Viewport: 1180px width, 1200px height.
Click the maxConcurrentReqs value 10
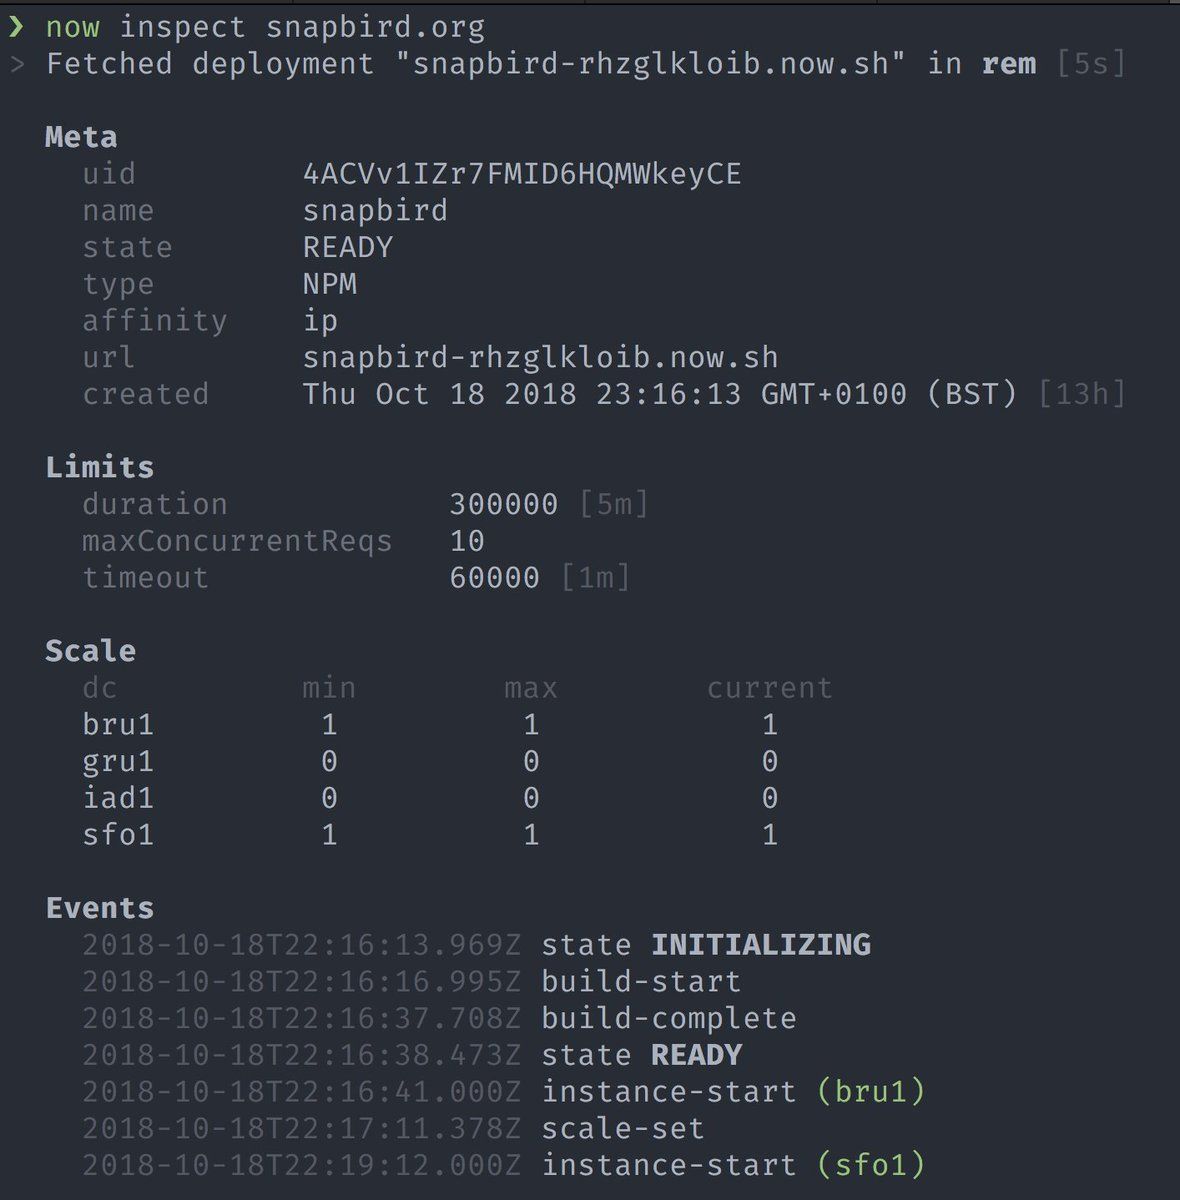pos(467,541)
